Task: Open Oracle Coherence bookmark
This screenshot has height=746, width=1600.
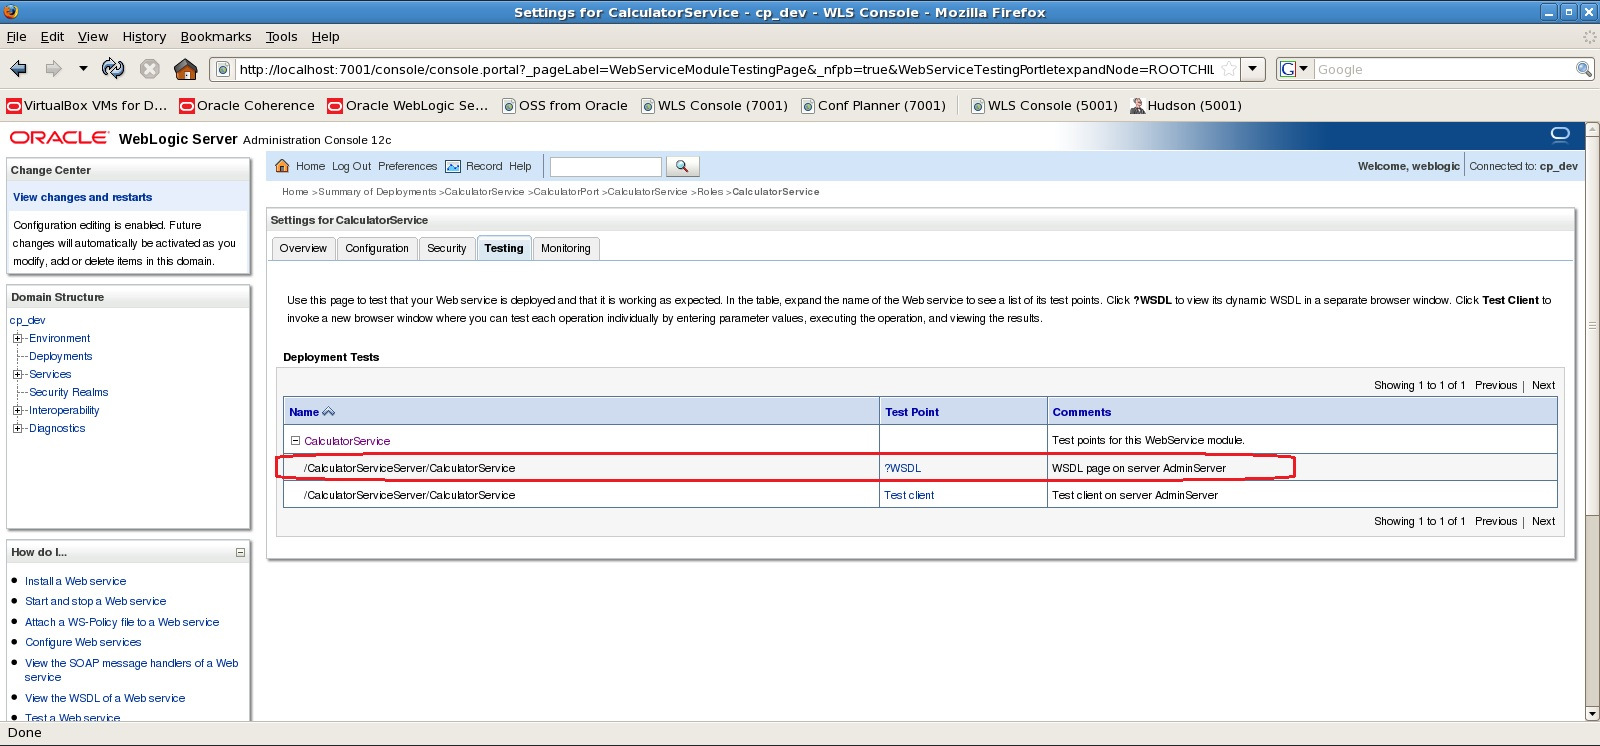Action: tap(246, 105)
